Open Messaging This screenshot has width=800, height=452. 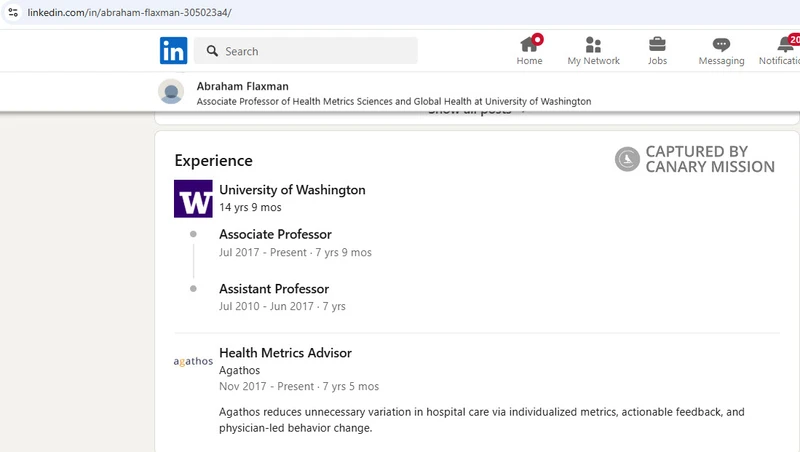pyautogui.click(x=721, y=51)
